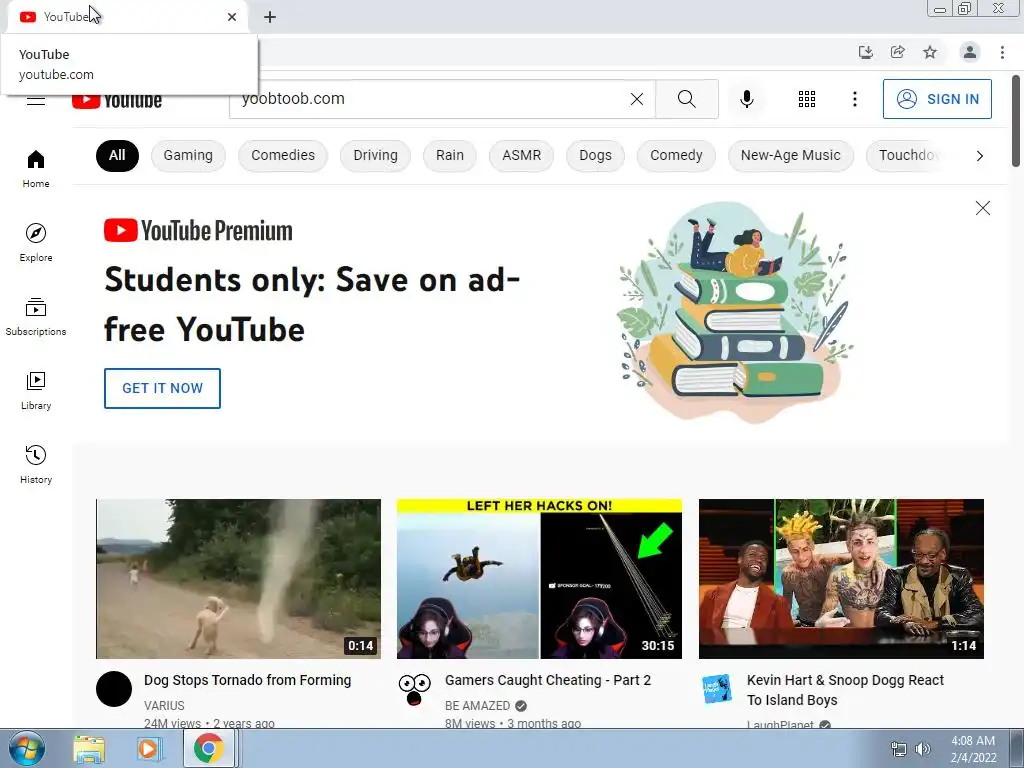Select the Rain filter chip
The height and width of the screenshot is (768, 1024).
click(x=450, y=155)
